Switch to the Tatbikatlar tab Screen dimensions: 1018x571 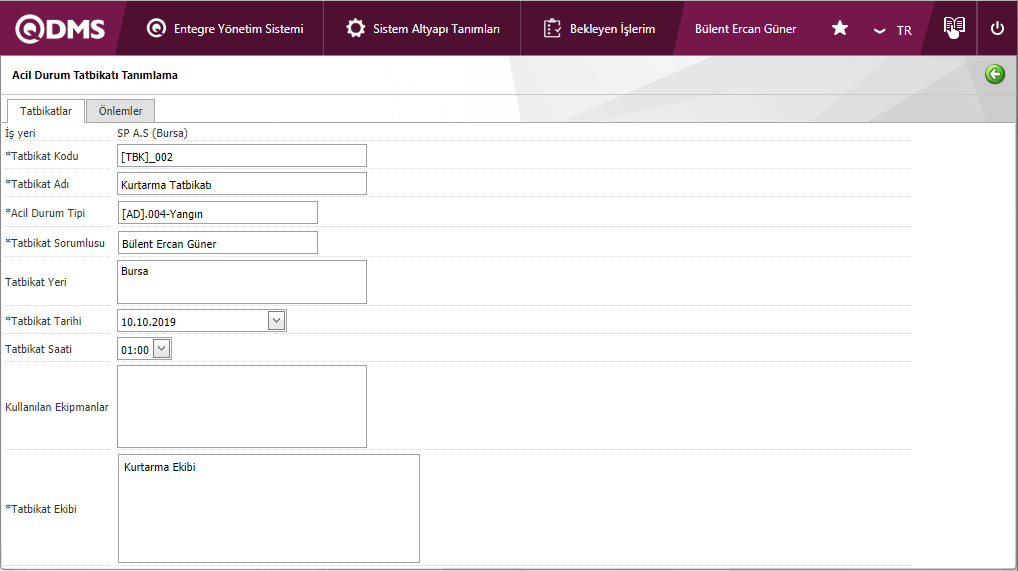point(45,111)
